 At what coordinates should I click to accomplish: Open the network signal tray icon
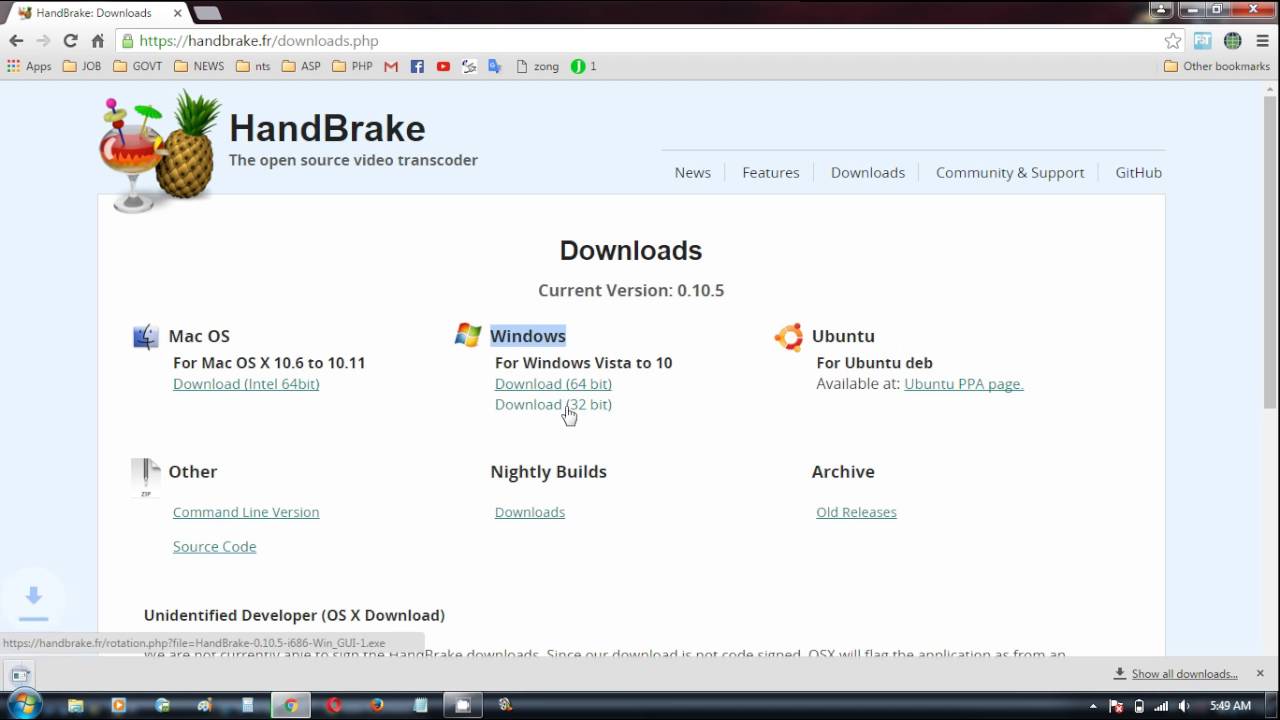[1161, 706]
